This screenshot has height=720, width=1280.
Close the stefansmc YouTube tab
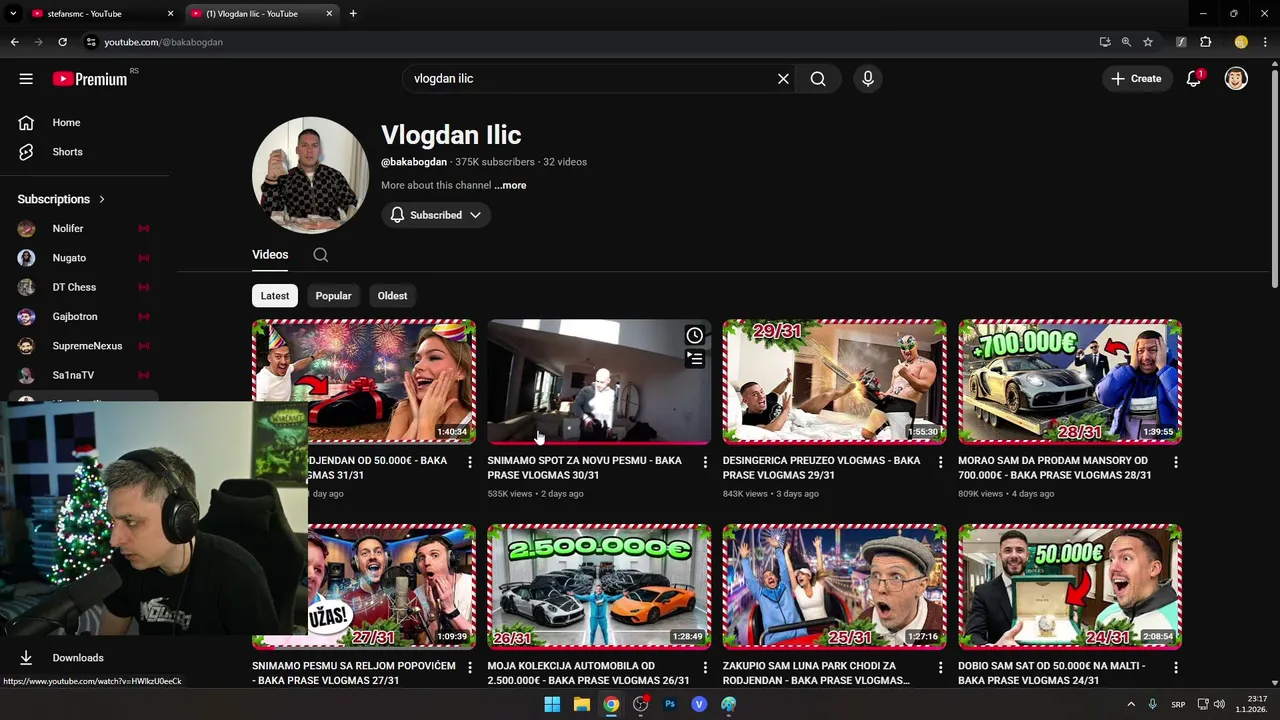click(x=170, y=14)
